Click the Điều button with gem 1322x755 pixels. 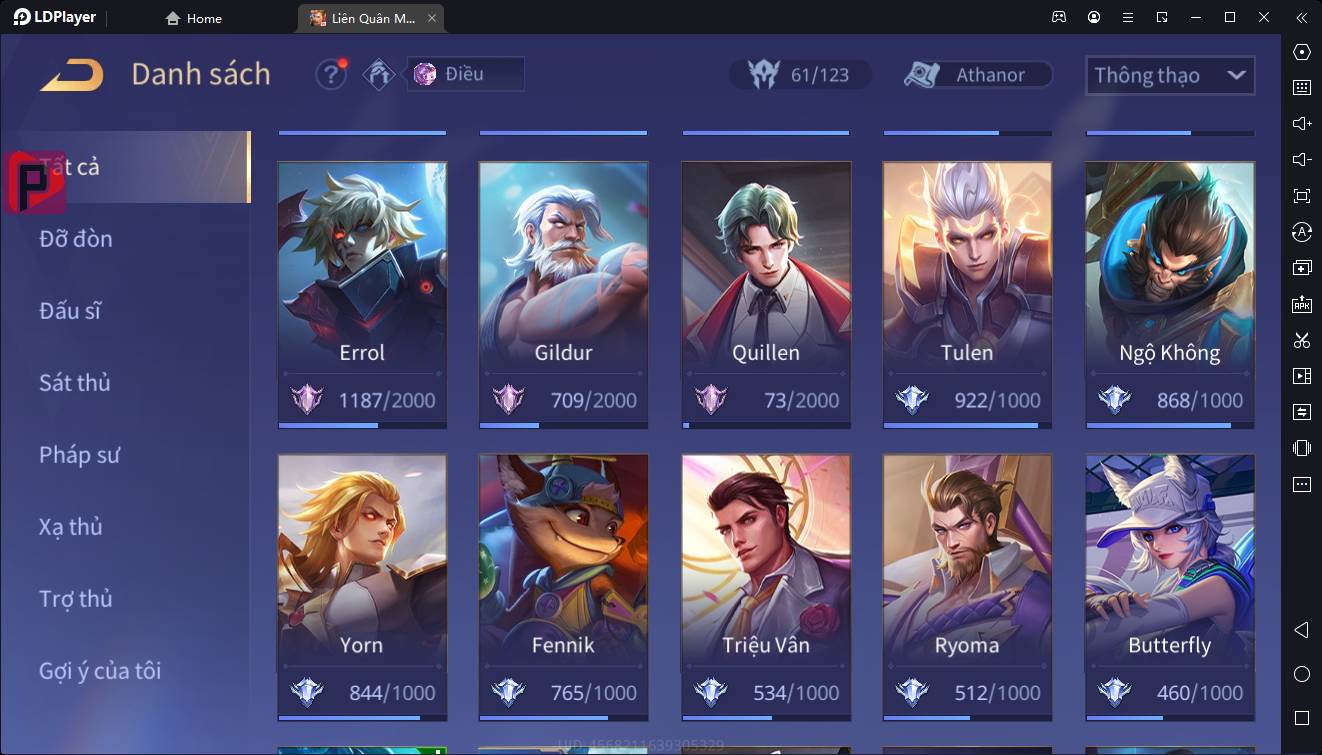tap(465, 74)
